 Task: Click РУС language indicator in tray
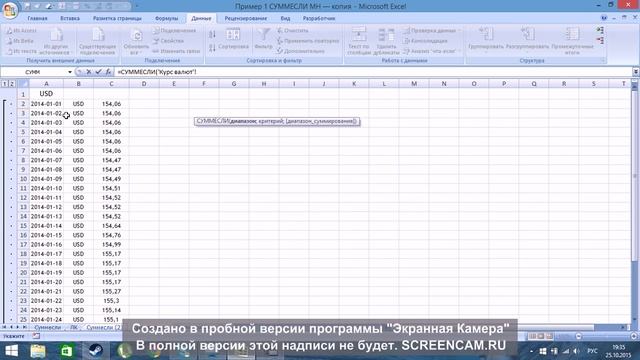592,351
